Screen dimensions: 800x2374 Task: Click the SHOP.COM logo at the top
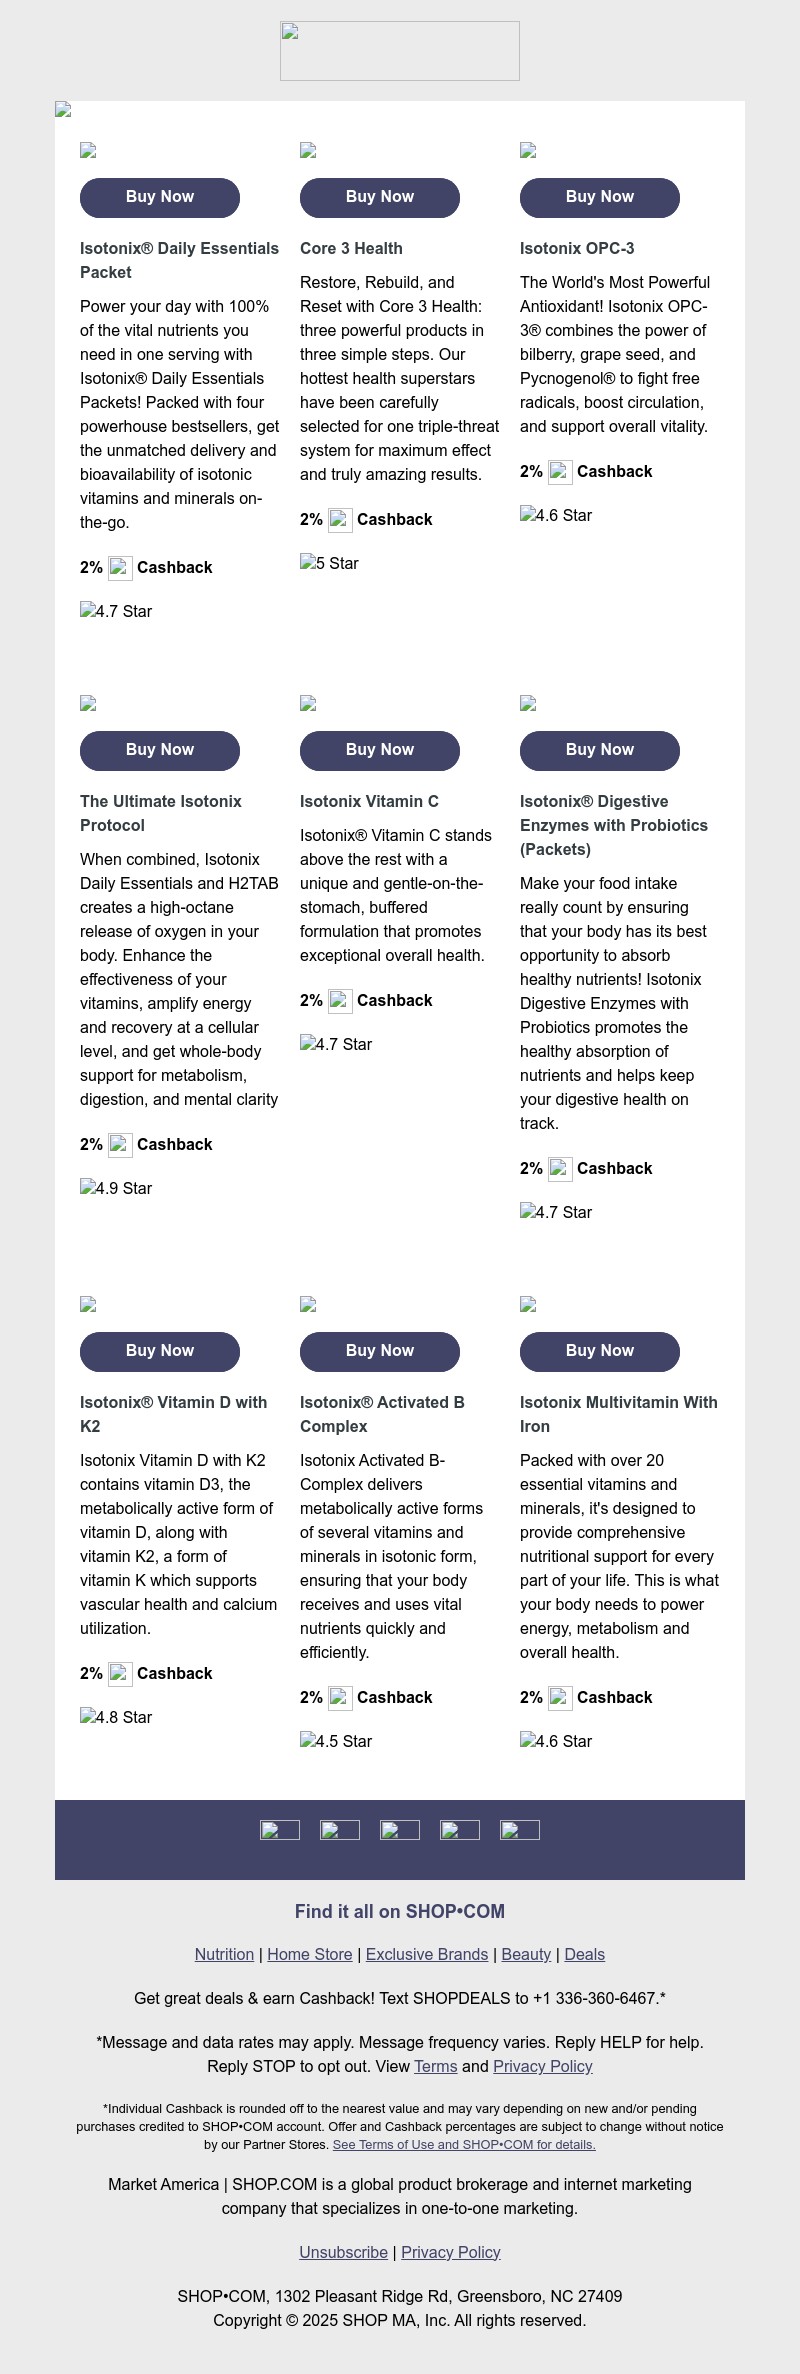coord(400,51)
